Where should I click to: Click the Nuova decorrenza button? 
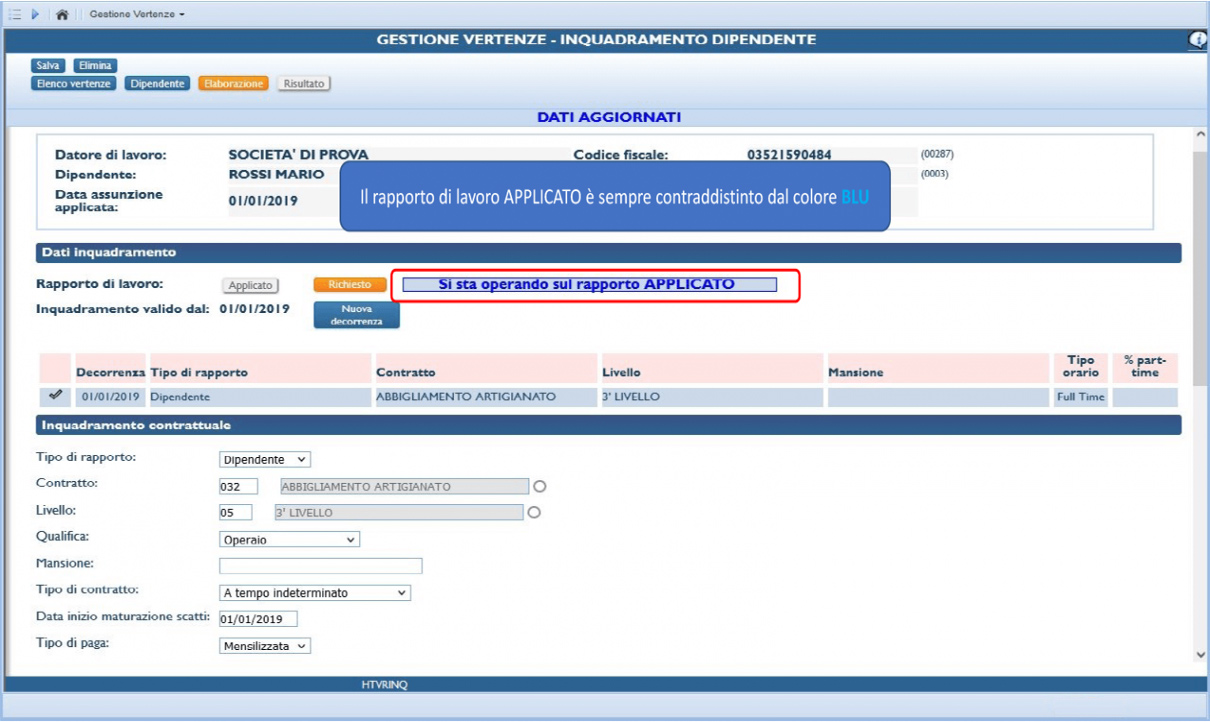tap(356, 315)
